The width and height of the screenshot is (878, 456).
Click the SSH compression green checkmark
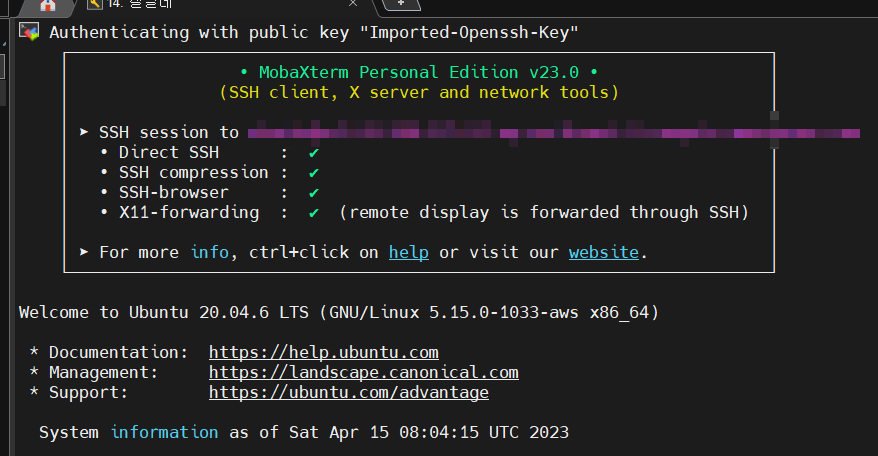click(314, 173)
